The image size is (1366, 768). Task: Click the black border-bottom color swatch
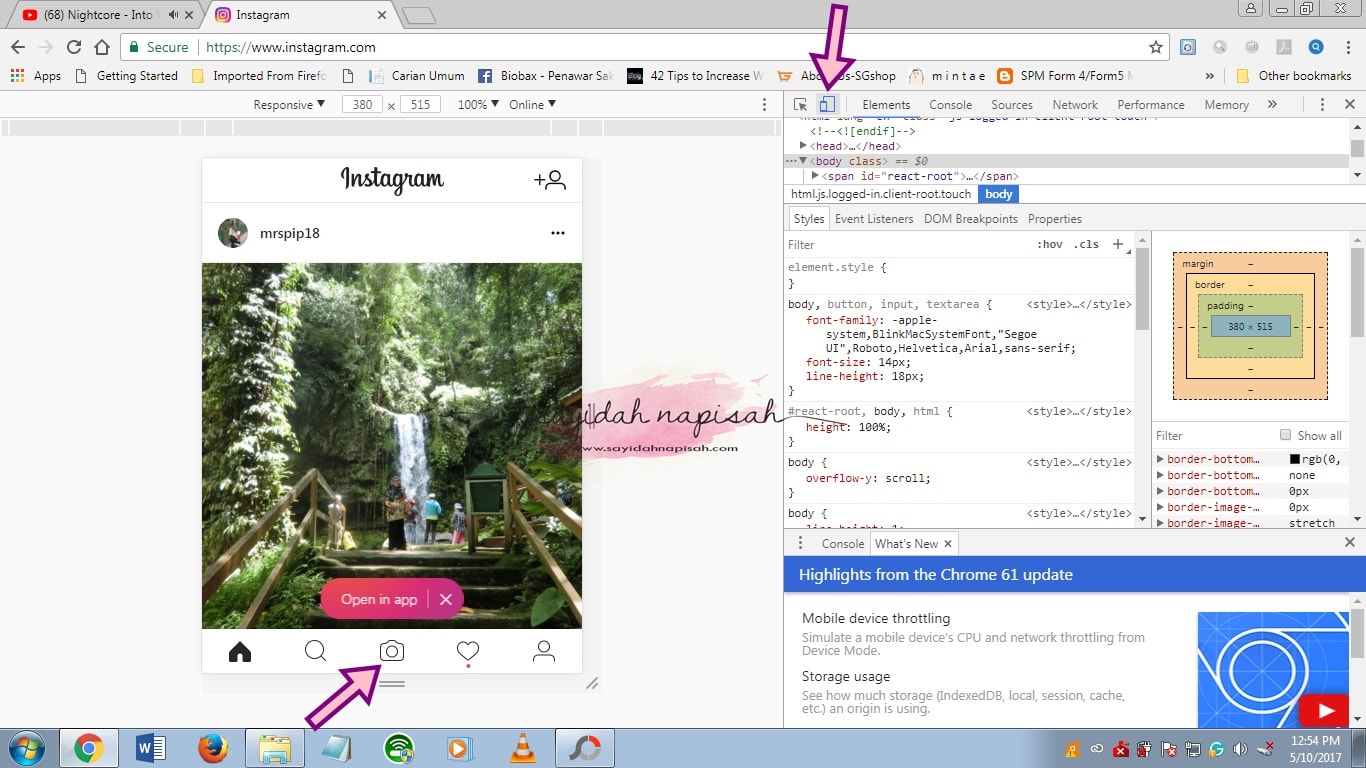tap(1295, 459)
